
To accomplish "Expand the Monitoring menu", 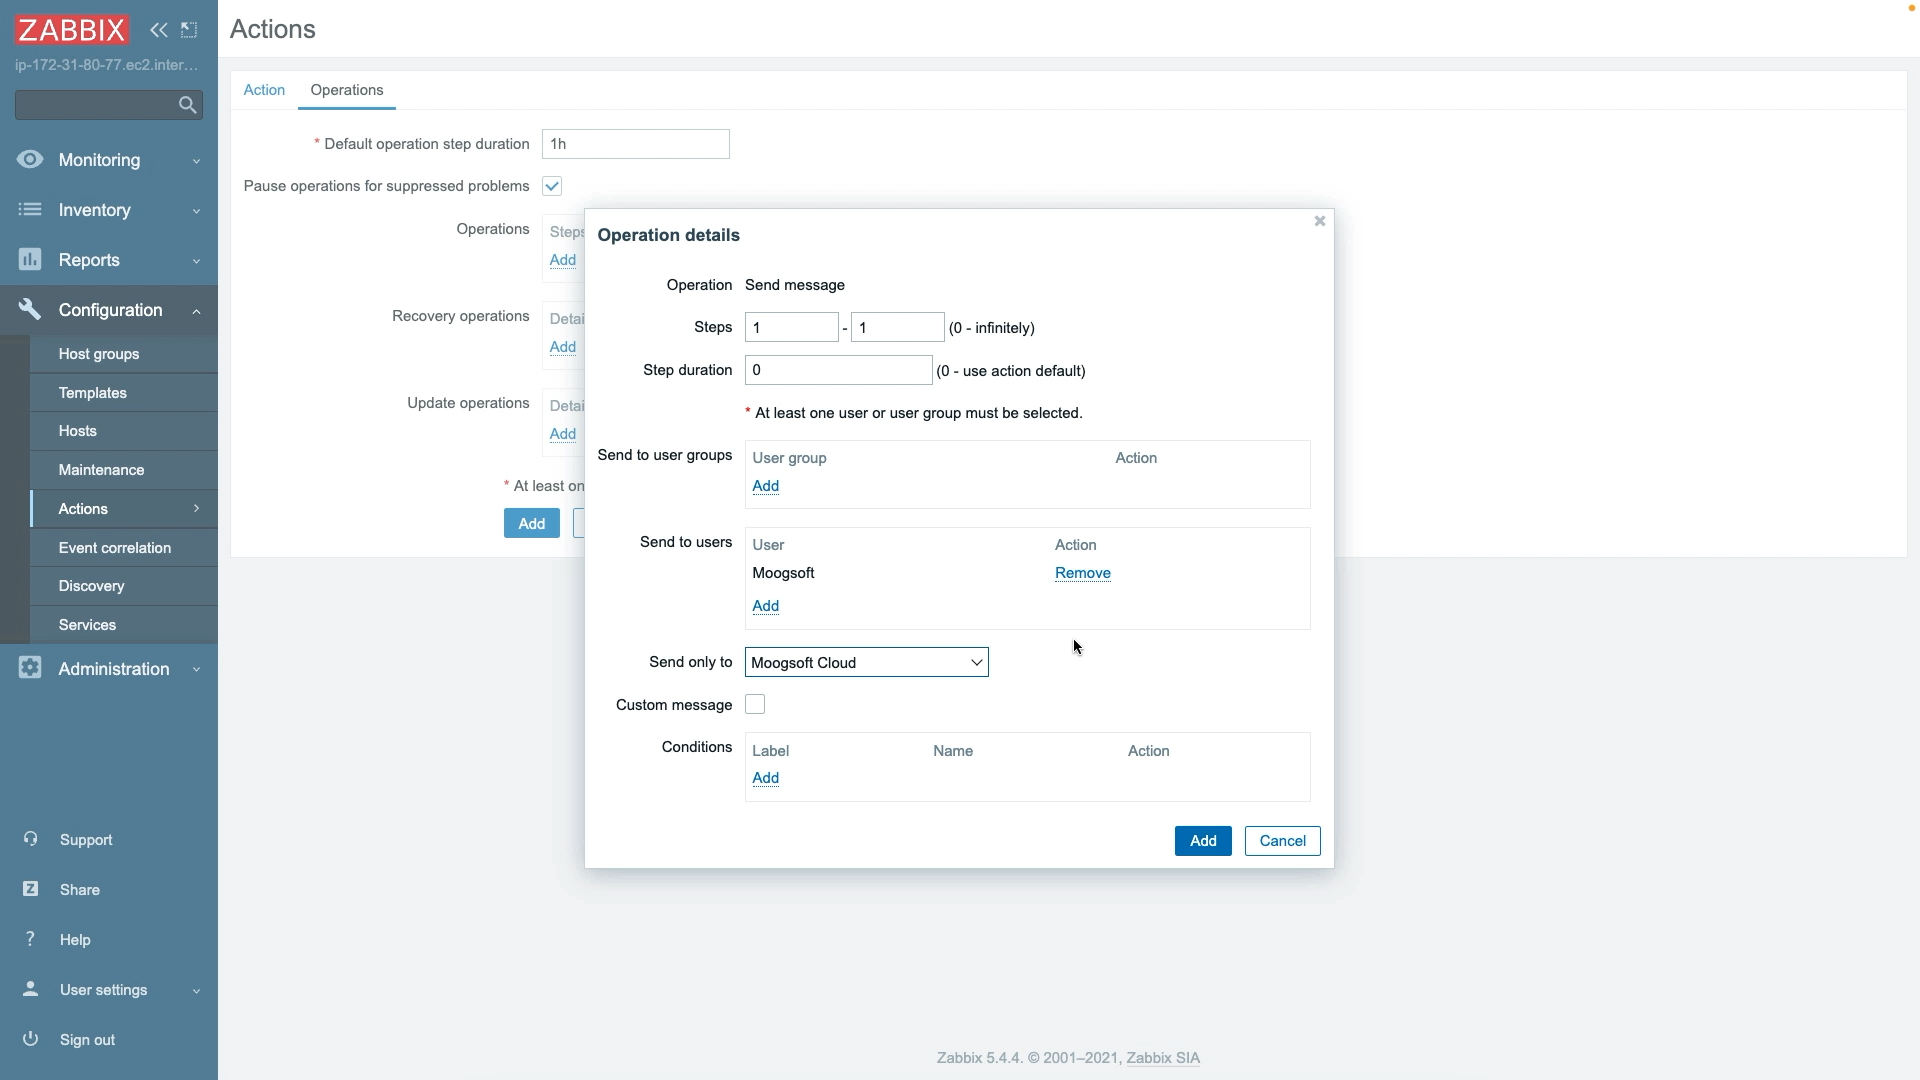I will pyautogui.click(x=197, y=160).
